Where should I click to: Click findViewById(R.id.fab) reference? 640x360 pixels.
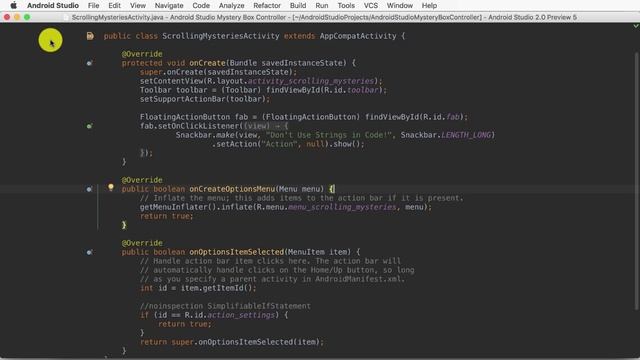click(414, 117)
